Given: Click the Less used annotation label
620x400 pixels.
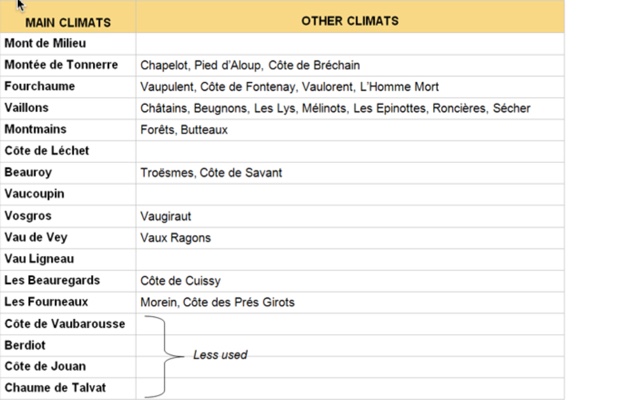Looking at the screenshot, I should coord(219,355).
